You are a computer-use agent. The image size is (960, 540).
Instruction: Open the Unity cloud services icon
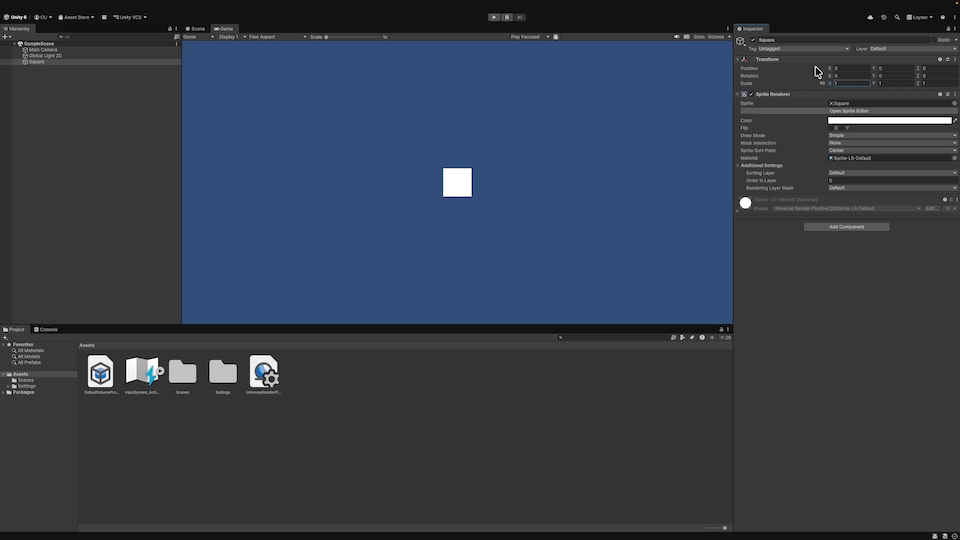[x=870, y=17]
